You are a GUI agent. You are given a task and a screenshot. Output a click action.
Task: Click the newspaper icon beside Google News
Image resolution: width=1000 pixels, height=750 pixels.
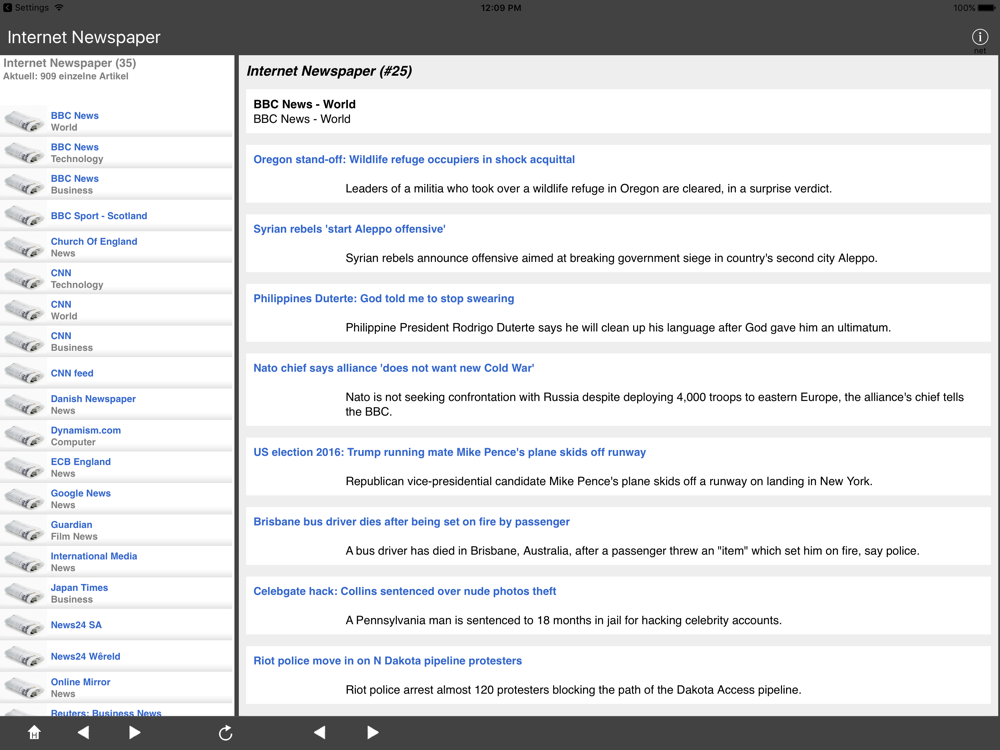click(x=24, y=499)
